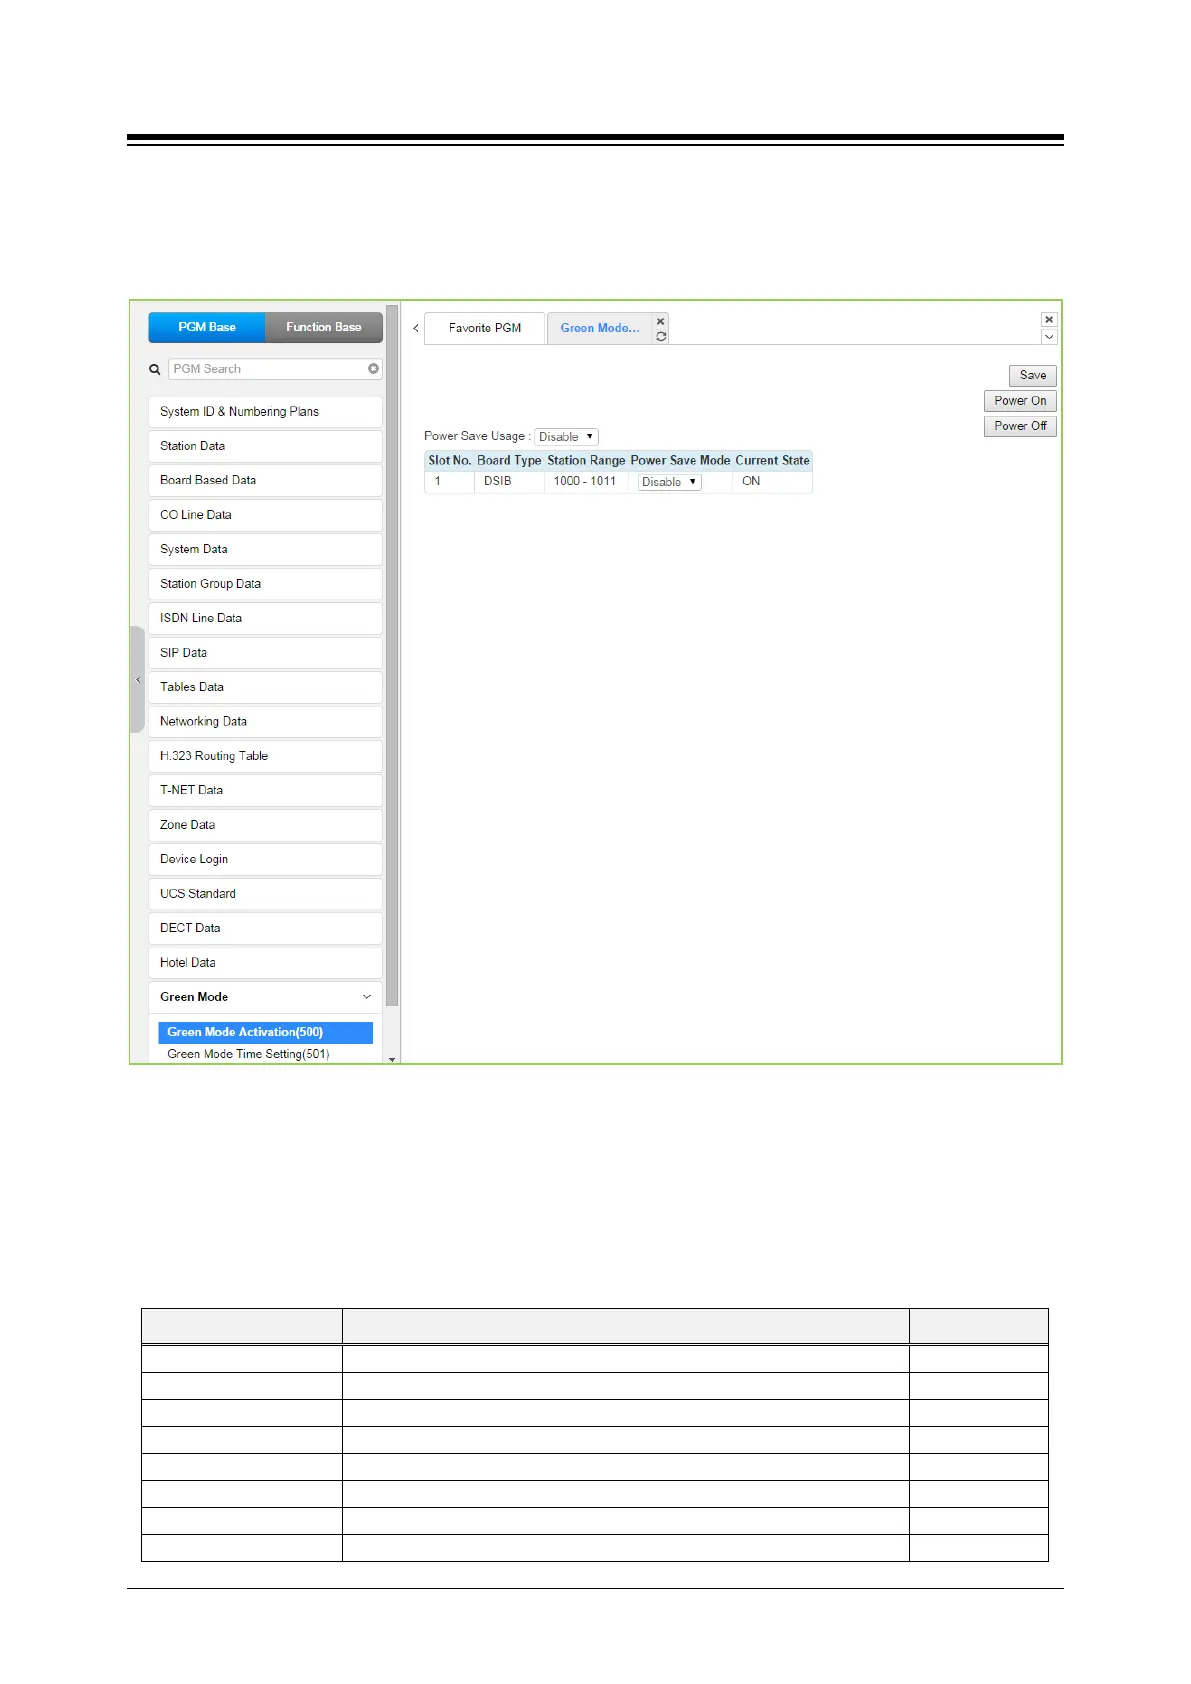Select the Green Mode tab
1191x1684 pixels.
click(599, 328)
